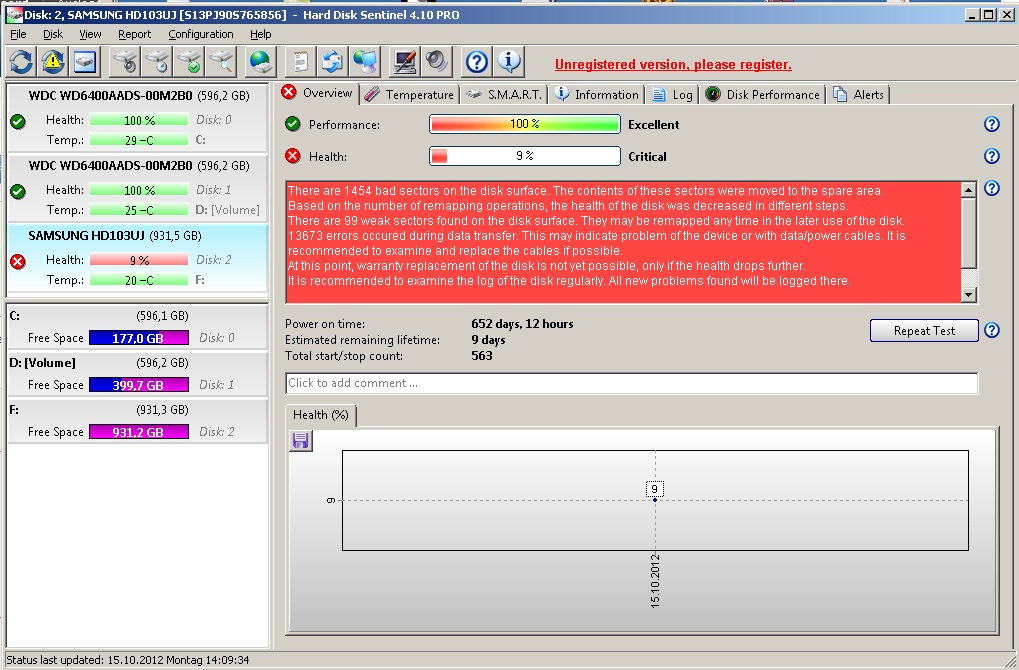The image size is (1019, 670).
Task: Click the disk with stethoscope toolbar icon
Action: click(125, 62)
